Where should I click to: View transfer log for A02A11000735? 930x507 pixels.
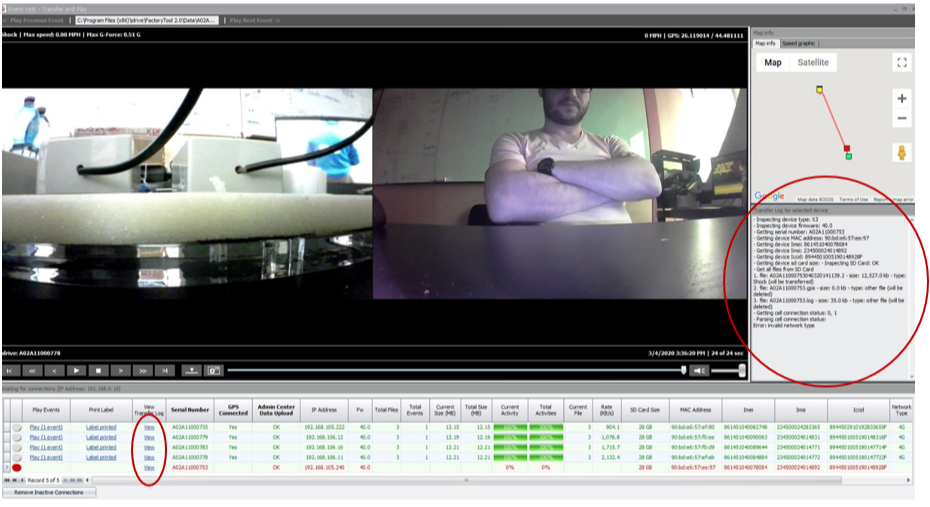click(x=149, y=427)
